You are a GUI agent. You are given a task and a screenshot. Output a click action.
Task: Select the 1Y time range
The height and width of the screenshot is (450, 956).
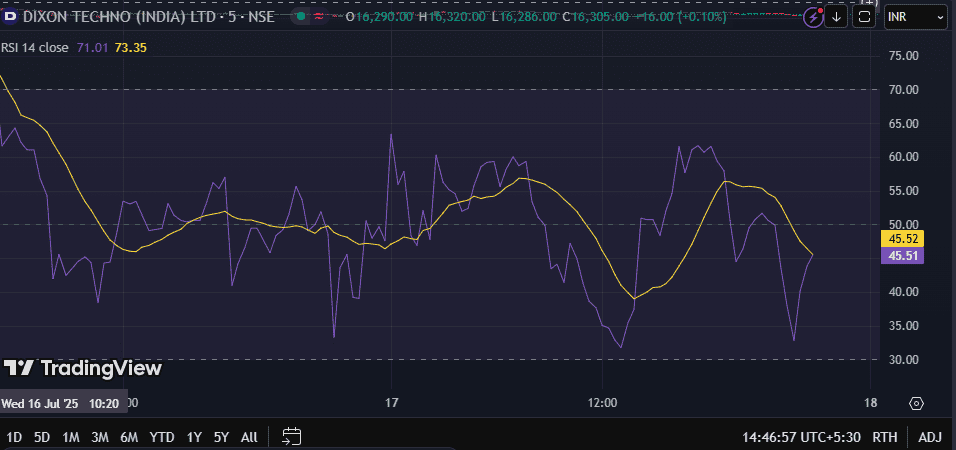194,437
